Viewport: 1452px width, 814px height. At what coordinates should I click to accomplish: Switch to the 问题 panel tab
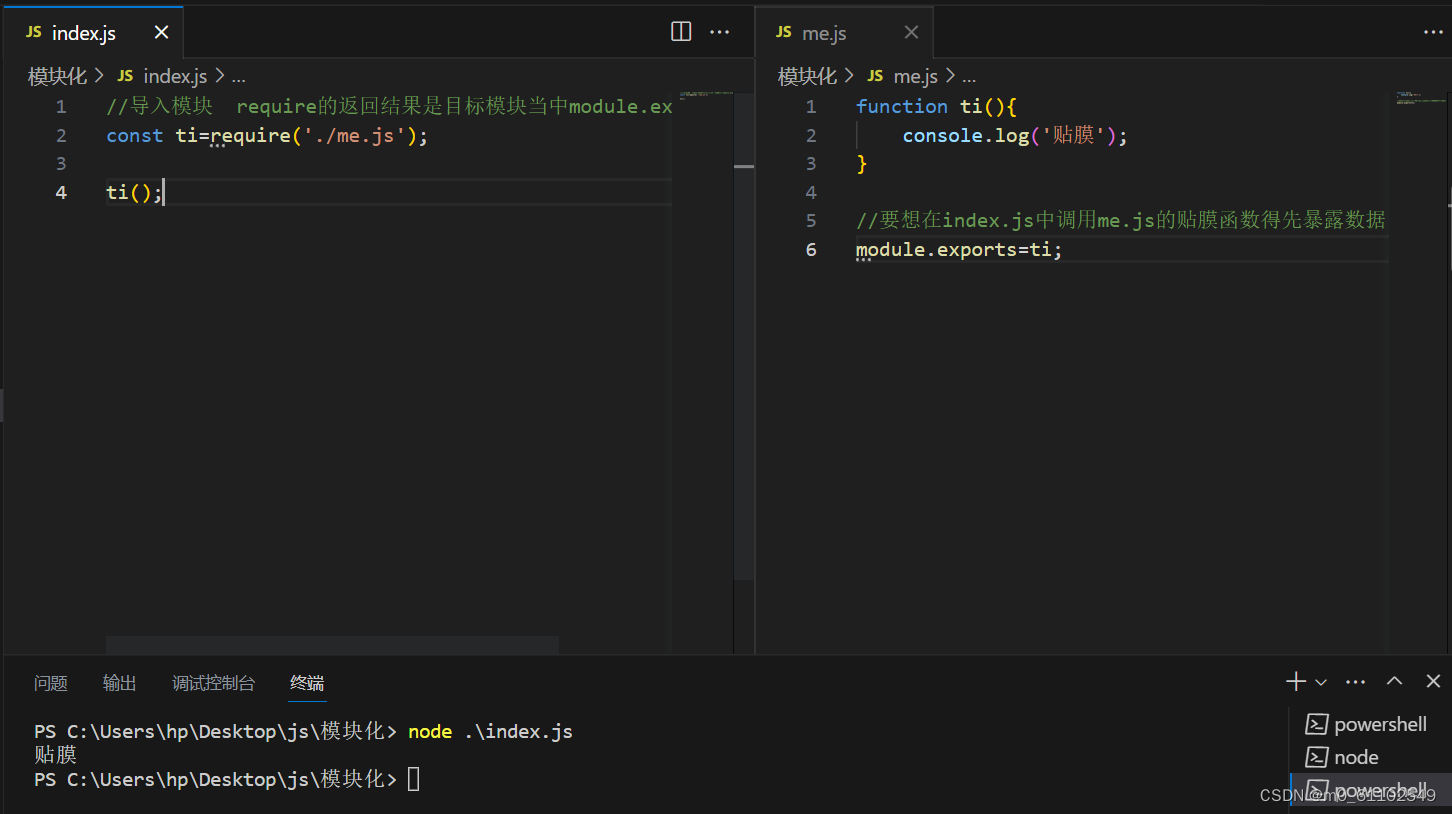pos(50,682)
